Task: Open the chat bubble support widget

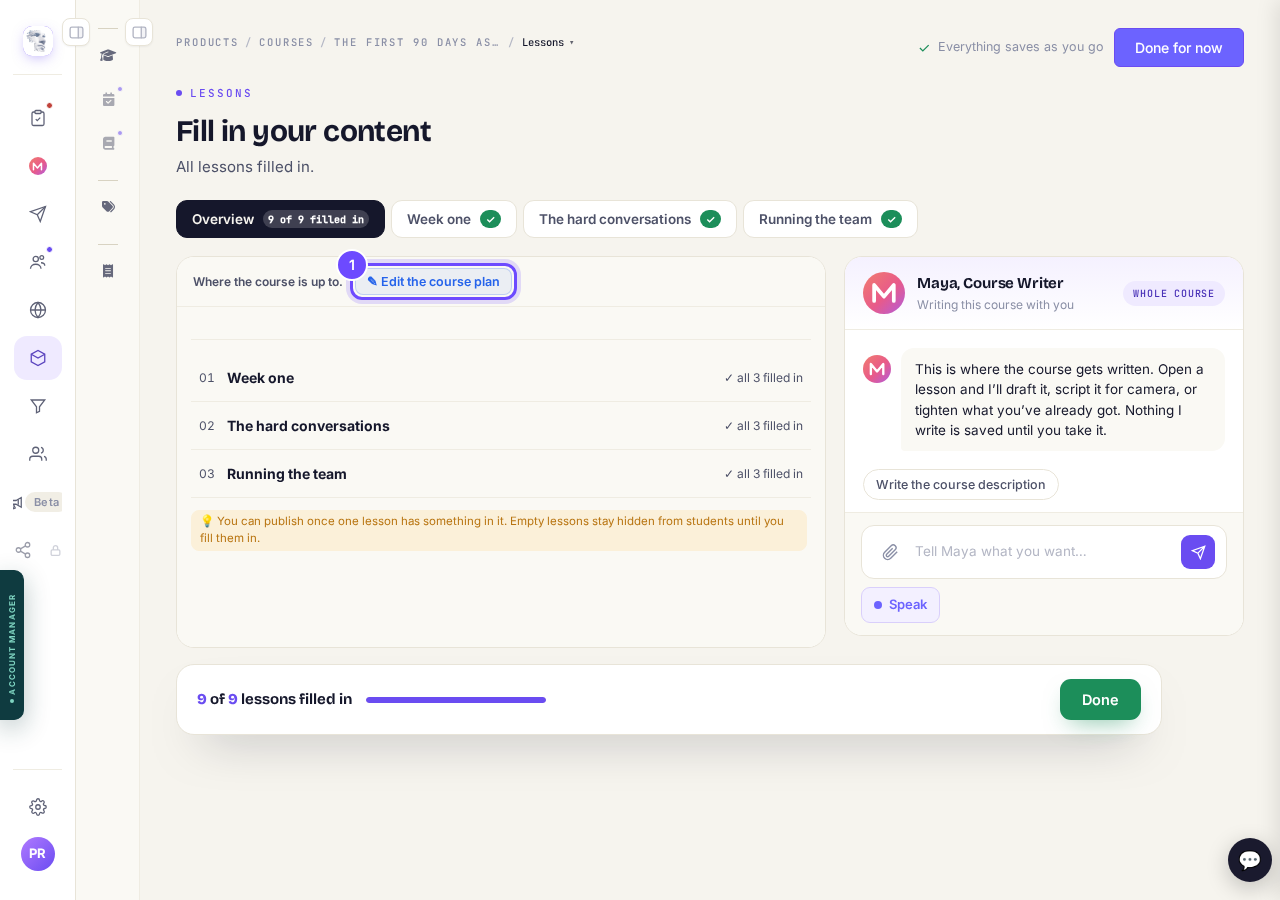Action: [1250, 860]
